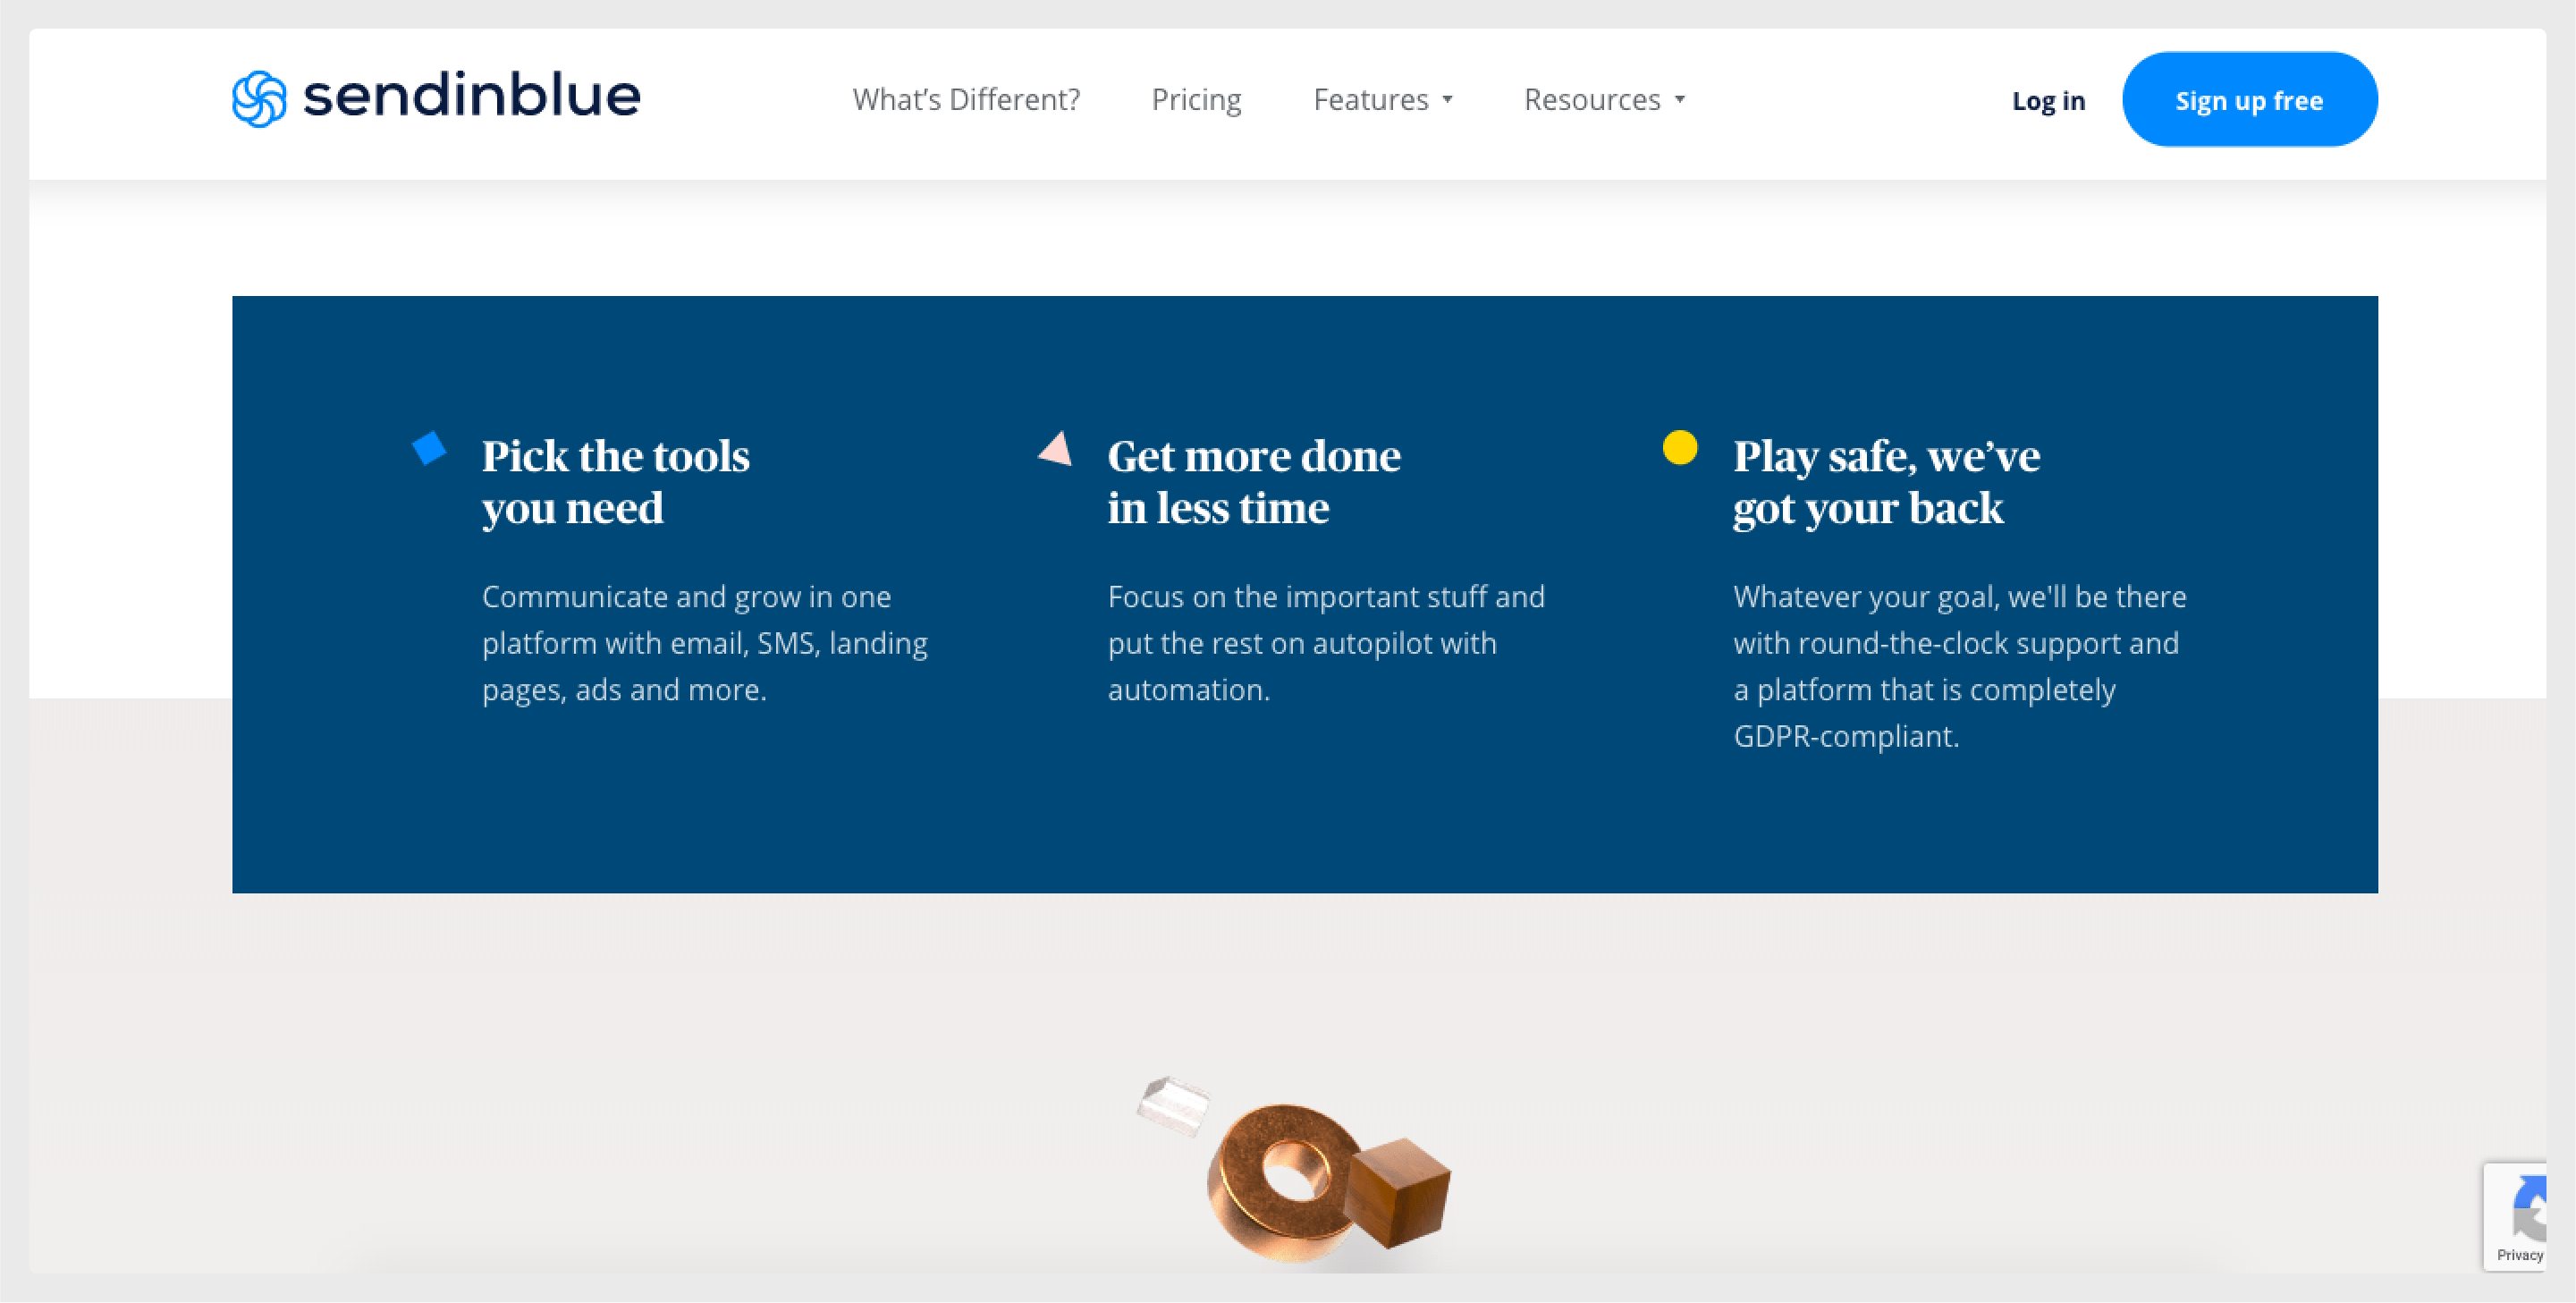
Task: Open the Features menu
Action: coord(1370,100)
